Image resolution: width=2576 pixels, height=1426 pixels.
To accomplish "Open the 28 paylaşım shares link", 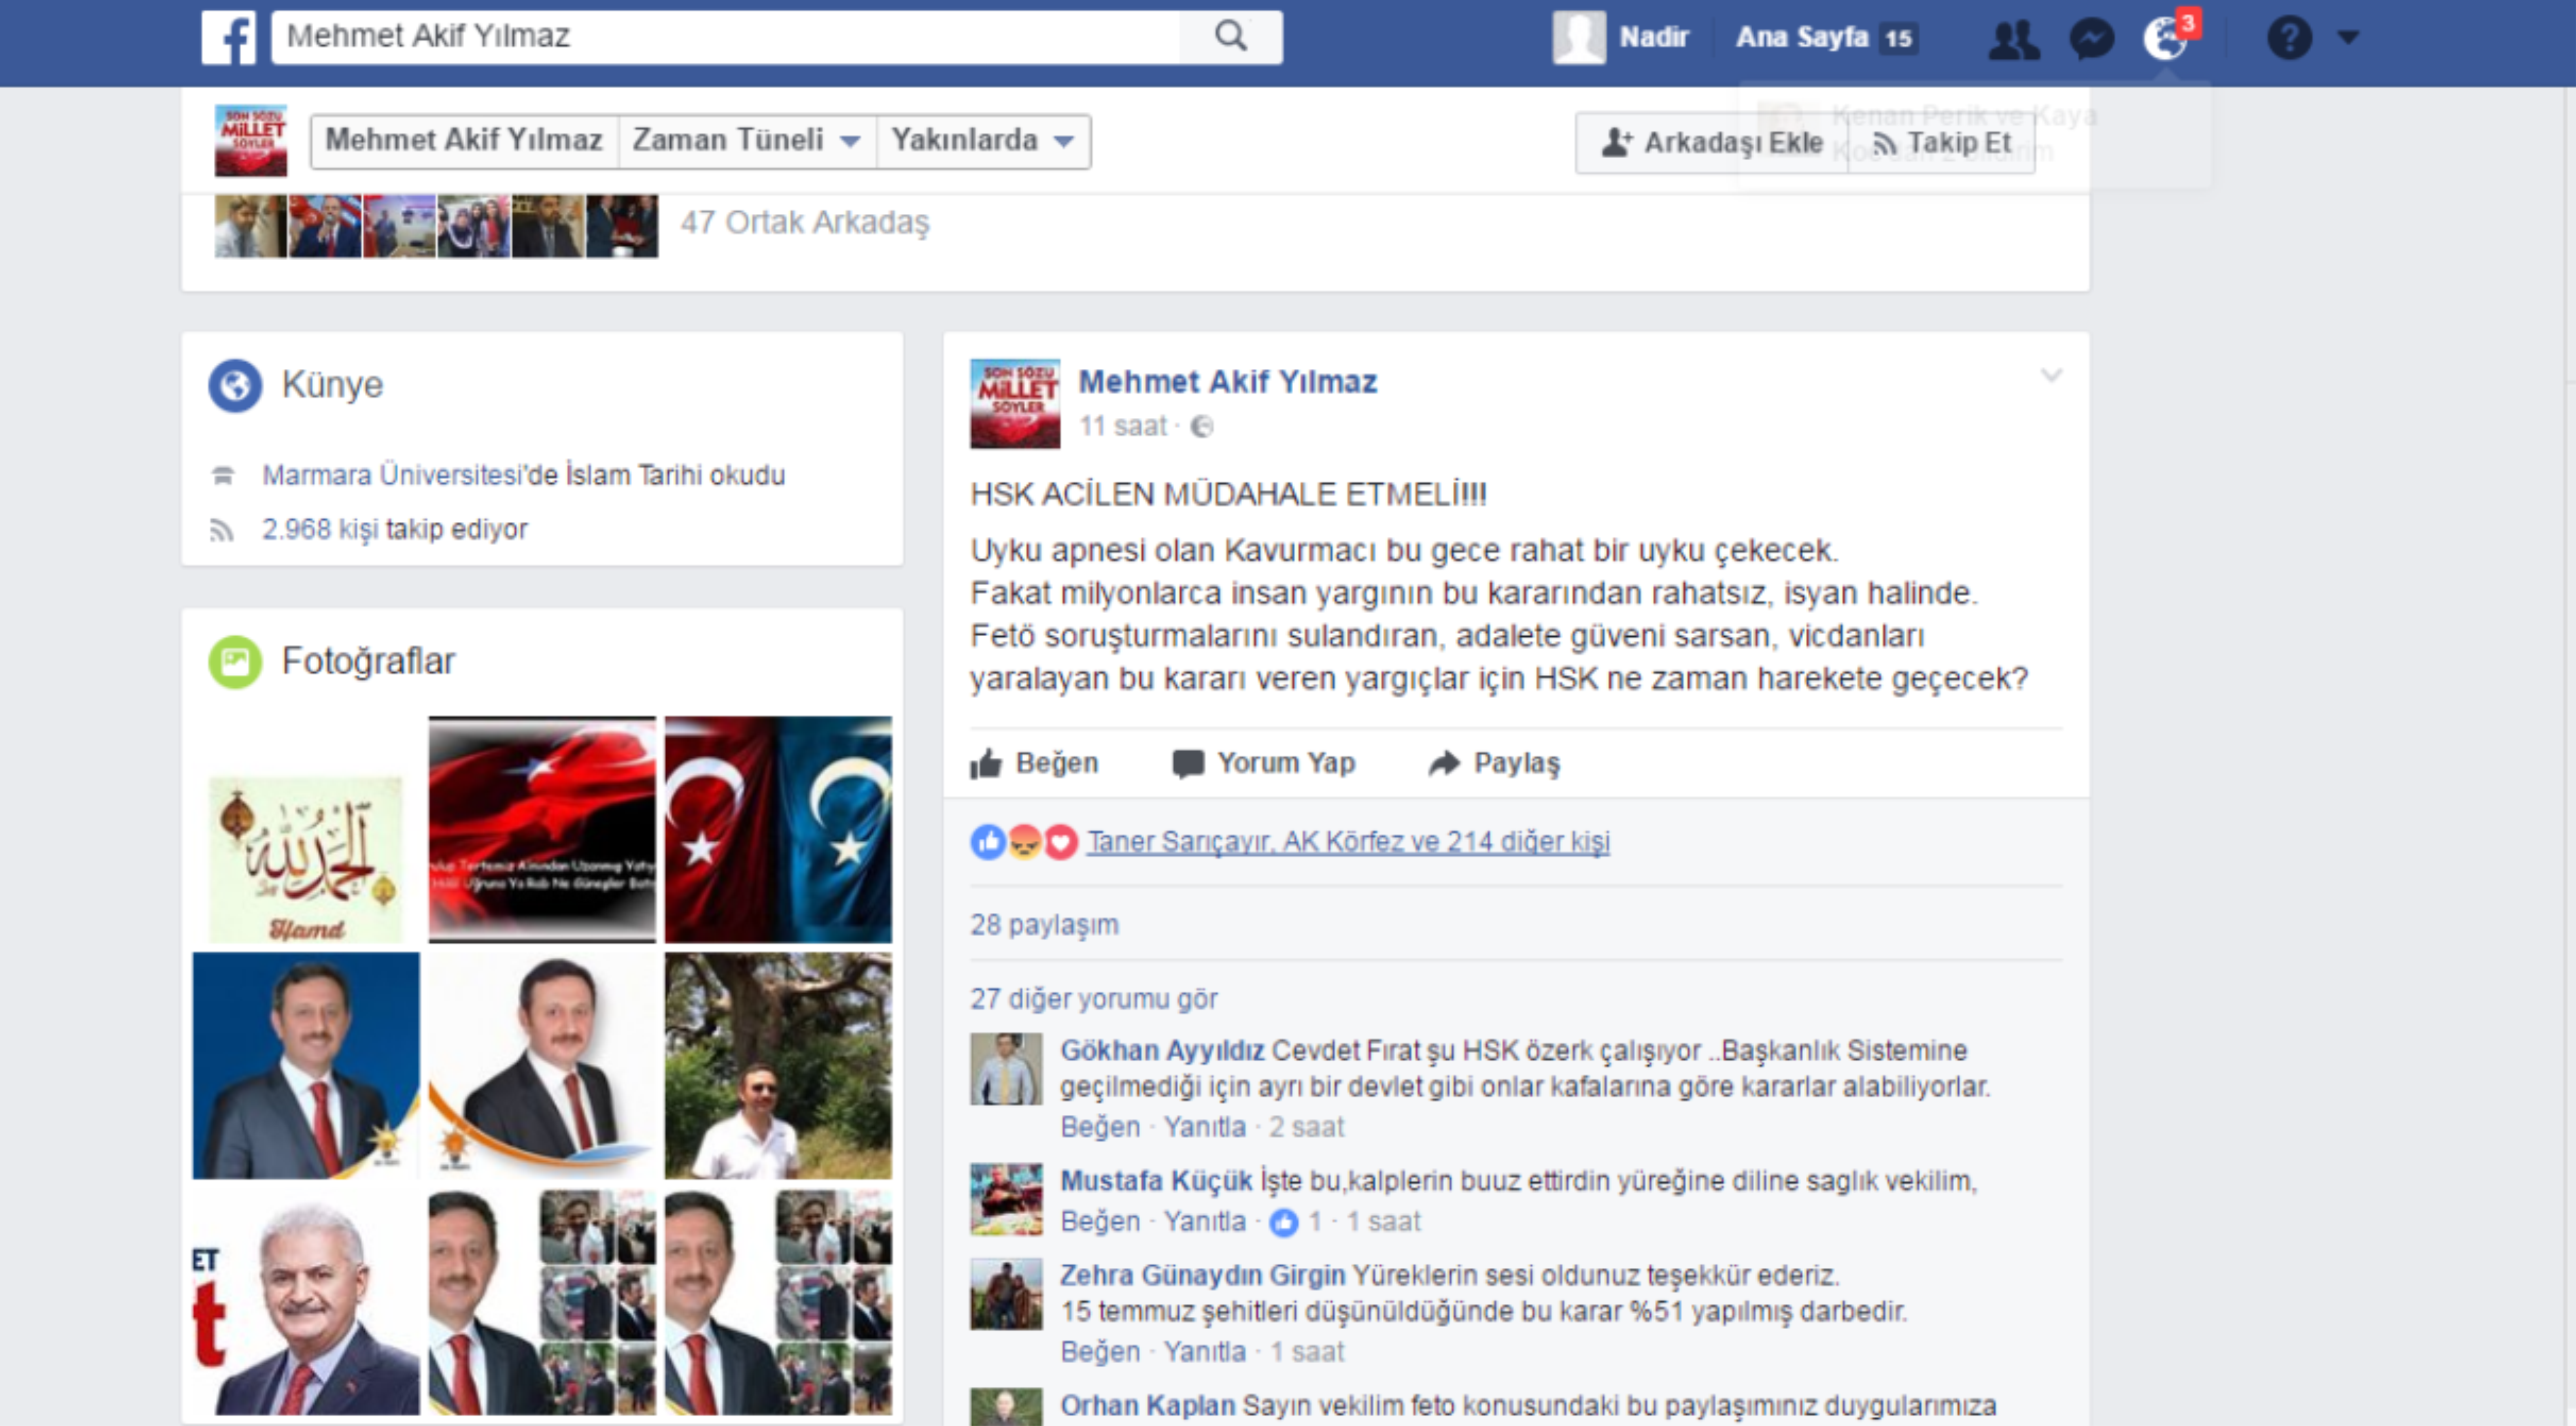I will coord(1044,925).
